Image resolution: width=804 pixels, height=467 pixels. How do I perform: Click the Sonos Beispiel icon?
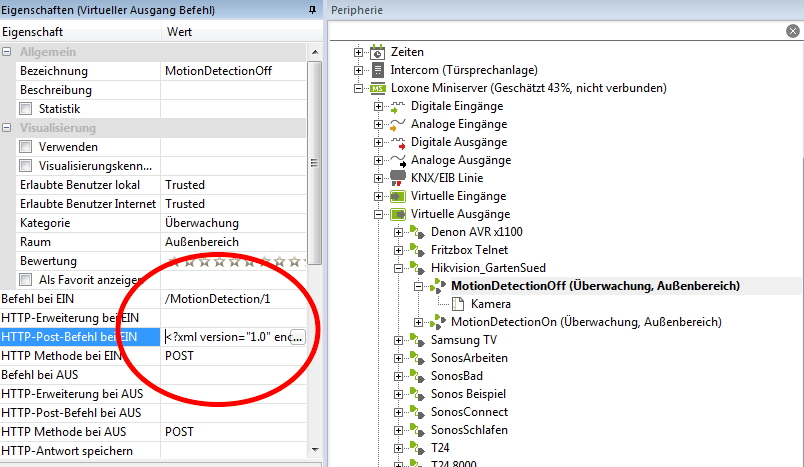tap(417, 394)
